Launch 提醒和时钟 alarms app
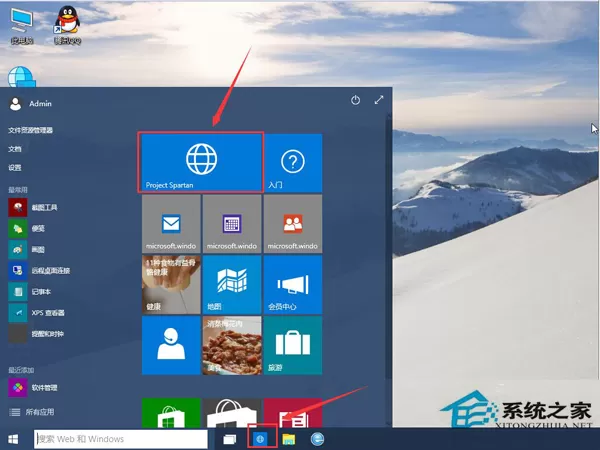Screen dimensions: 600x450 [36, 334]
